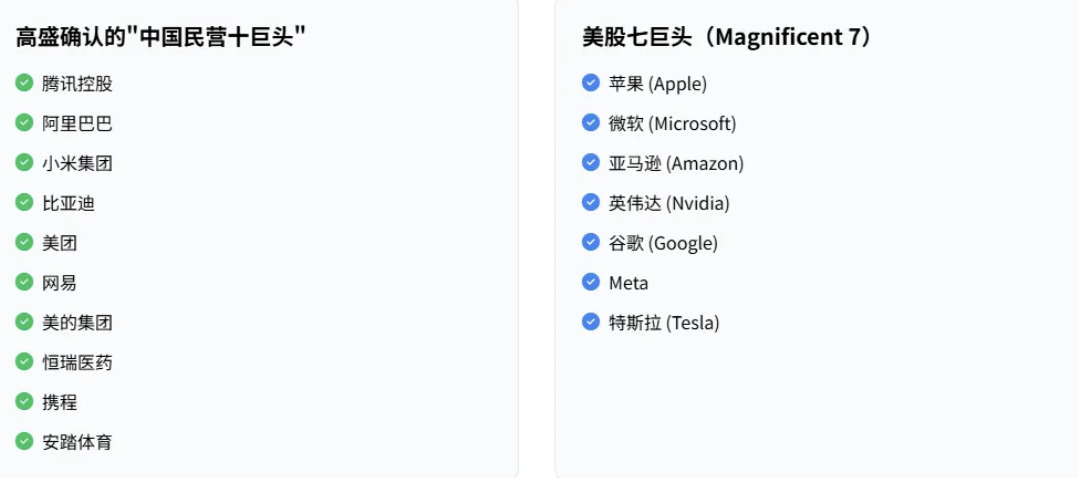Screen dimensions: 1078x478
Task: Click the 美的集团 list item text
Action: tap(77, 323)
